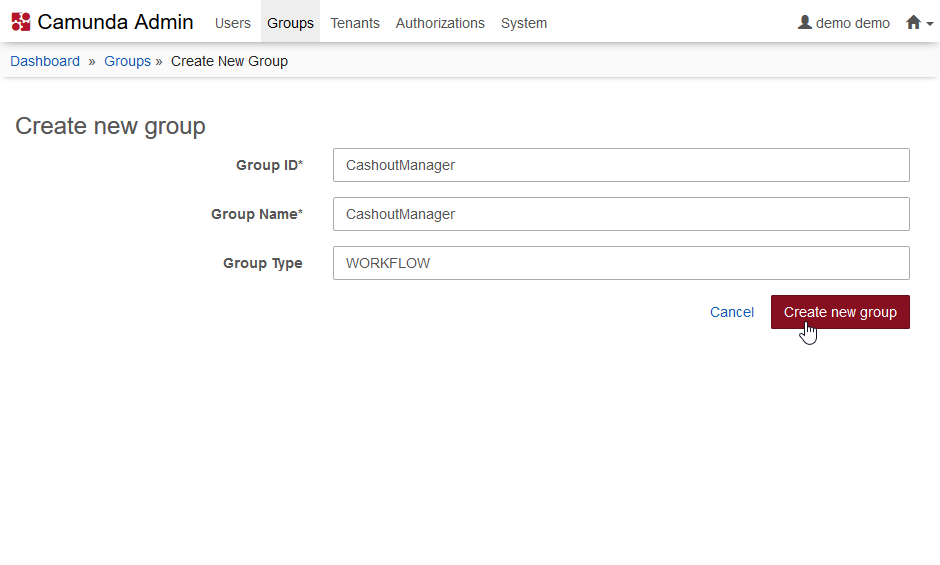The image size is (940, 565).
Task: Select the Group Type field containing WORKFLOW
Action: (x=621, y=263)
